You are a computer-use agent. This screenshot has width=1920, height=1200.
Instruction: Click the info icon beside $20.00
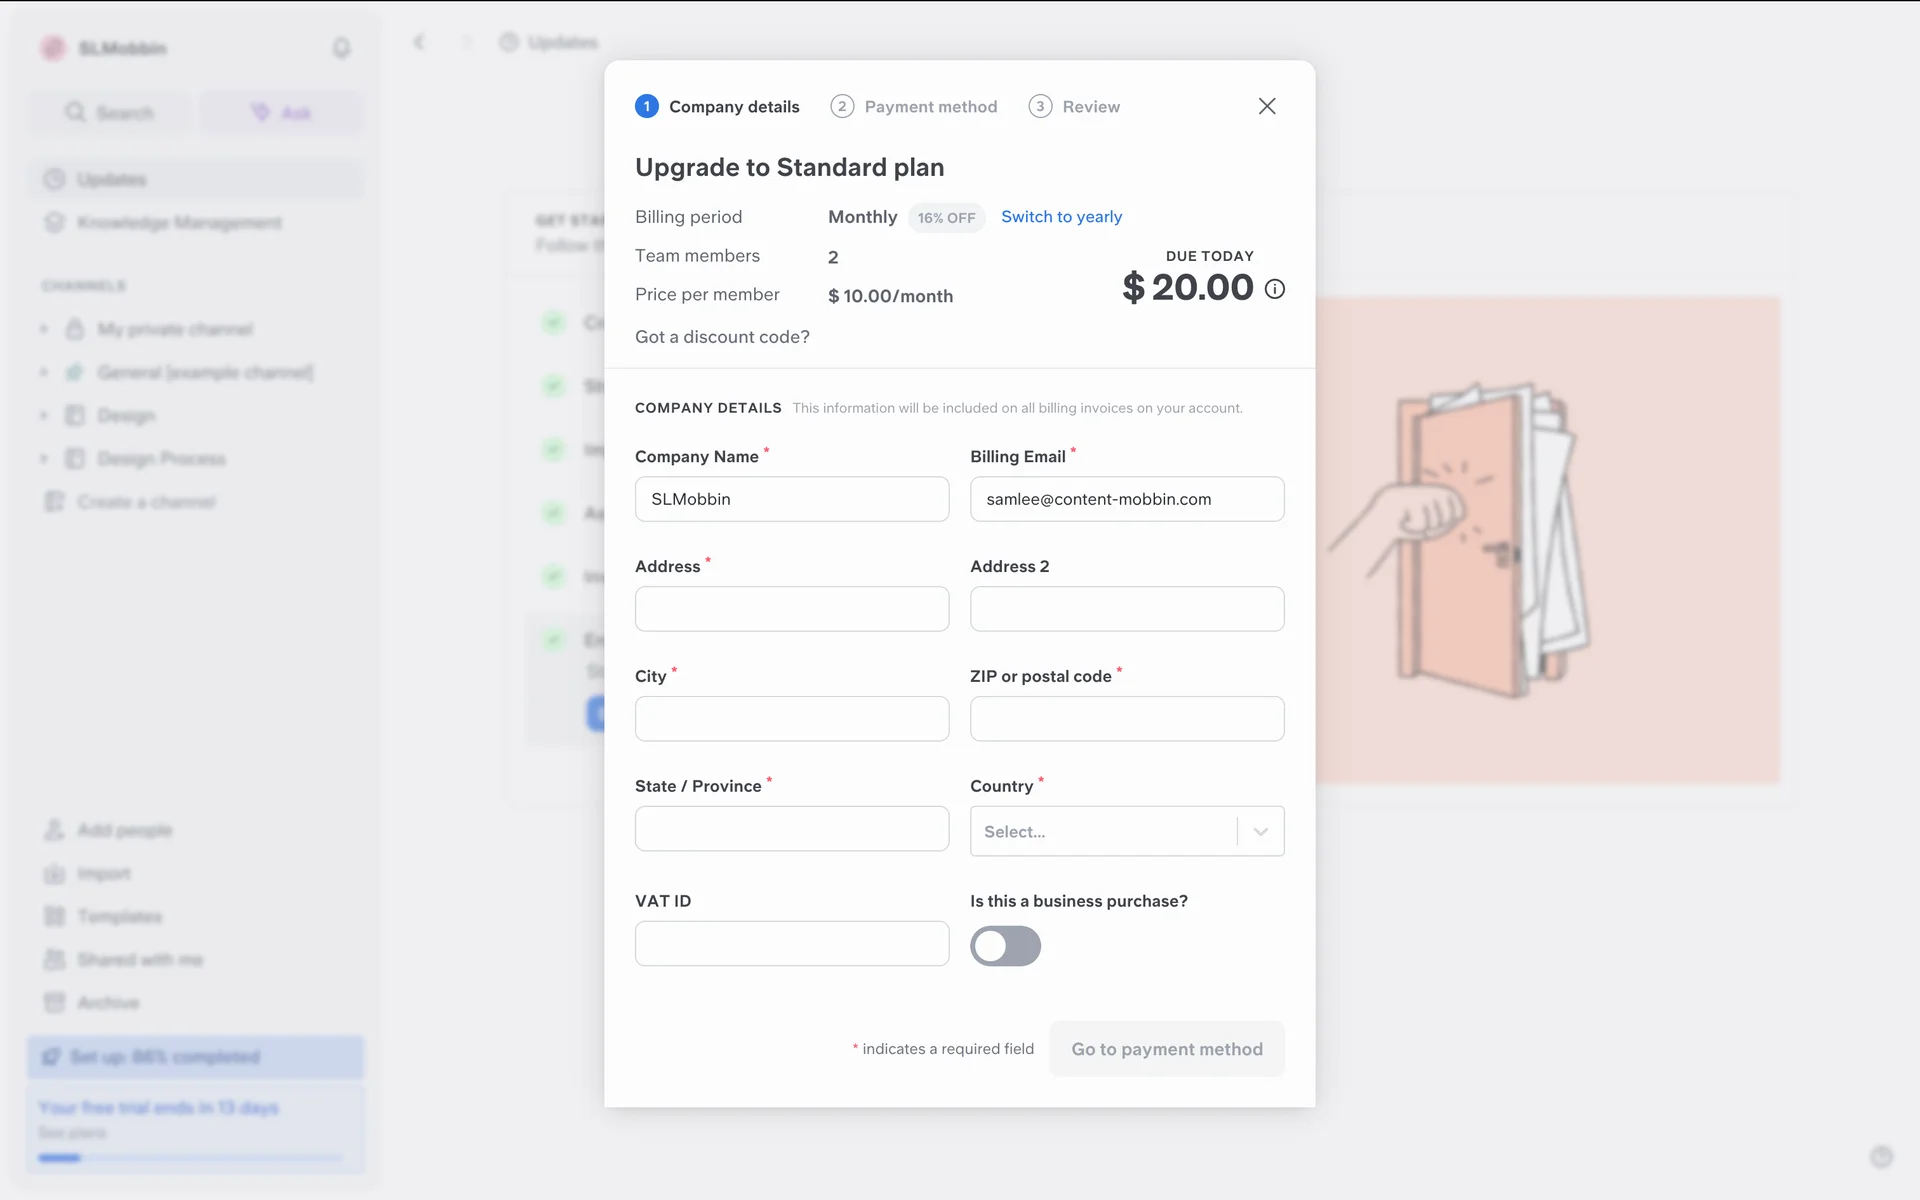1274,289
